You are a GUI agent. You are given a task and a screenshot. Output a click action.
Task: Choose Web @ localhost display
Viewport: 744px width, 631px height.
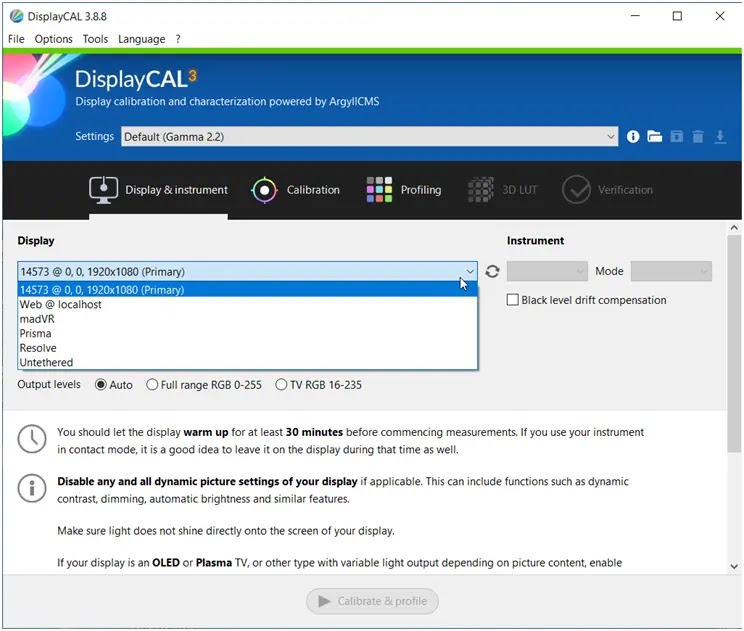coord(247,305)
